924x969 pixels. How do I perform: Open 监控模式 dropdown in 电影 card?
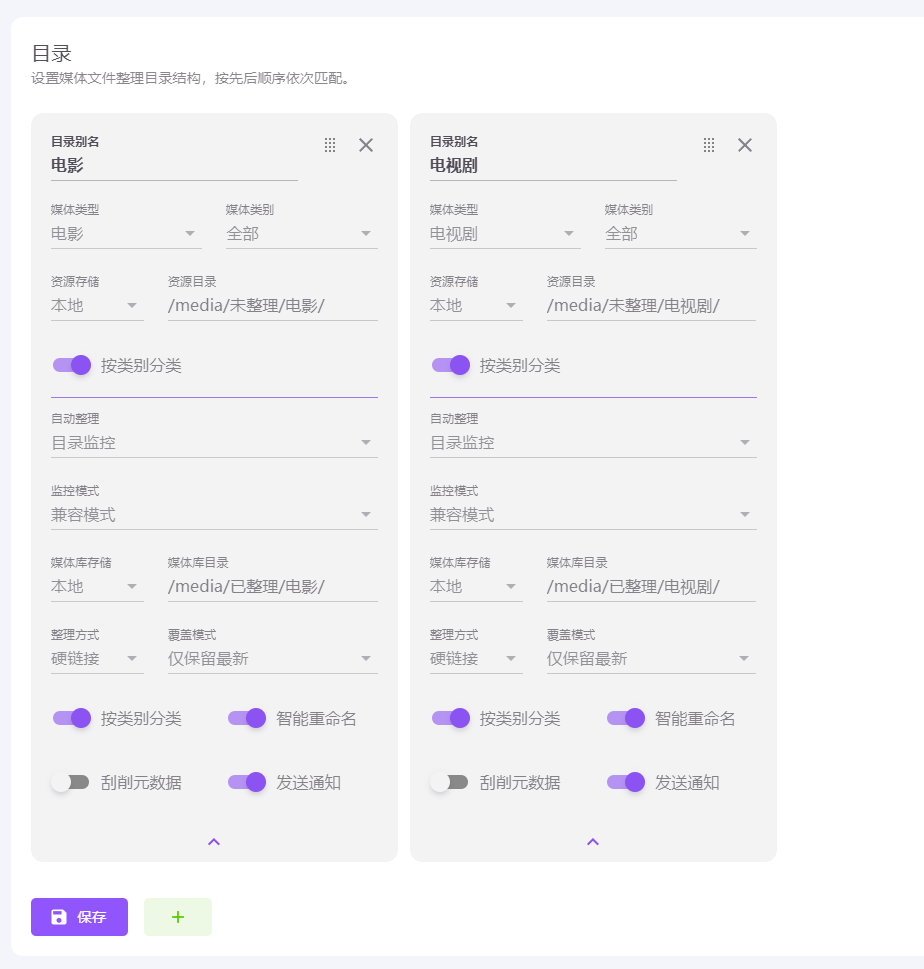click(214, 515)
